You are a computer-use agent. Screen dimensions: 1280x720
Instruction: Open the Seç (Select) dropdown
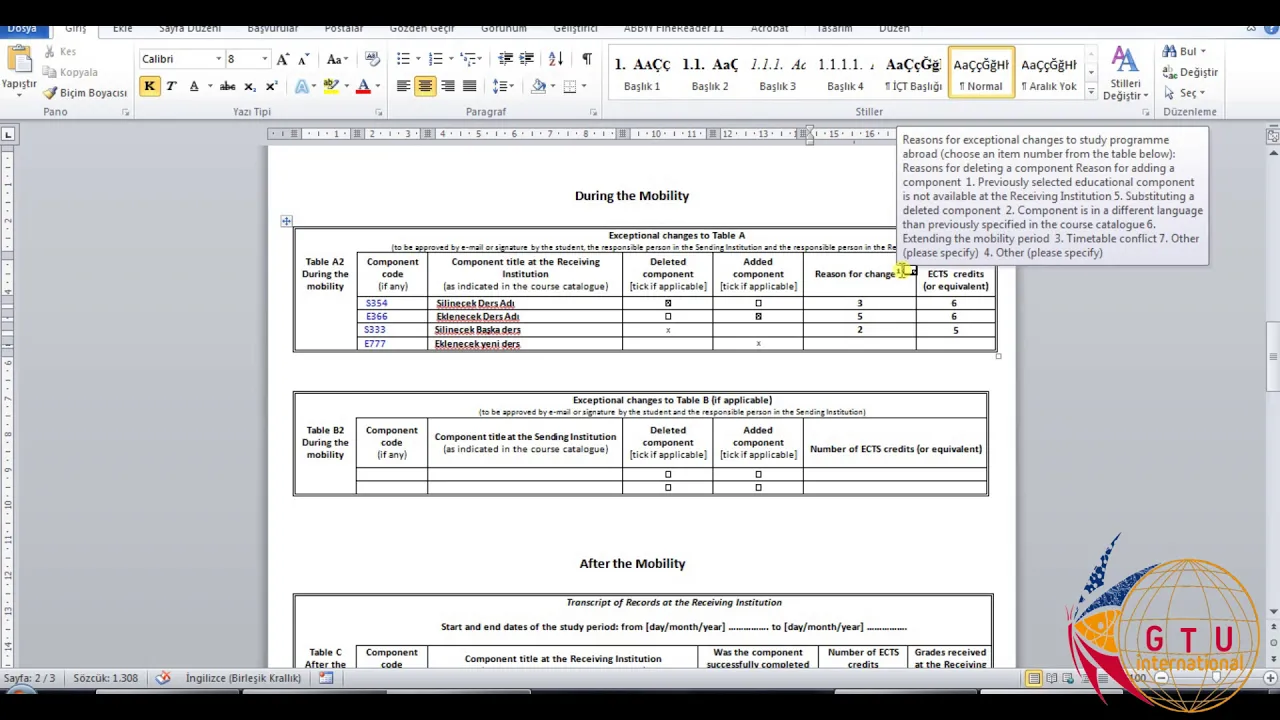[1185, 93]
